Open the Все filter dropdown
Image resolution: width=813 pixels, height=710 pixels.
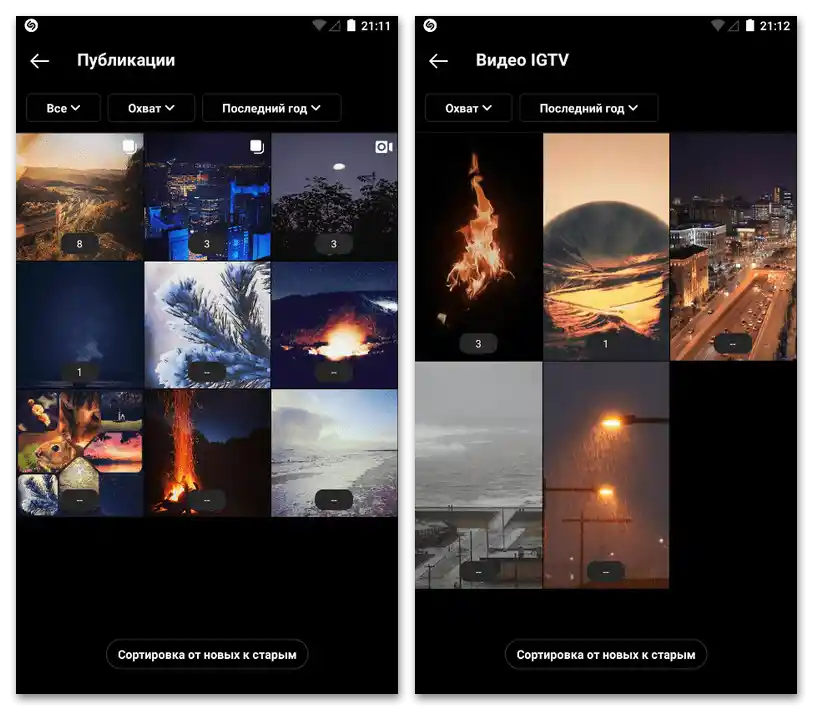(x=63, y=108)
